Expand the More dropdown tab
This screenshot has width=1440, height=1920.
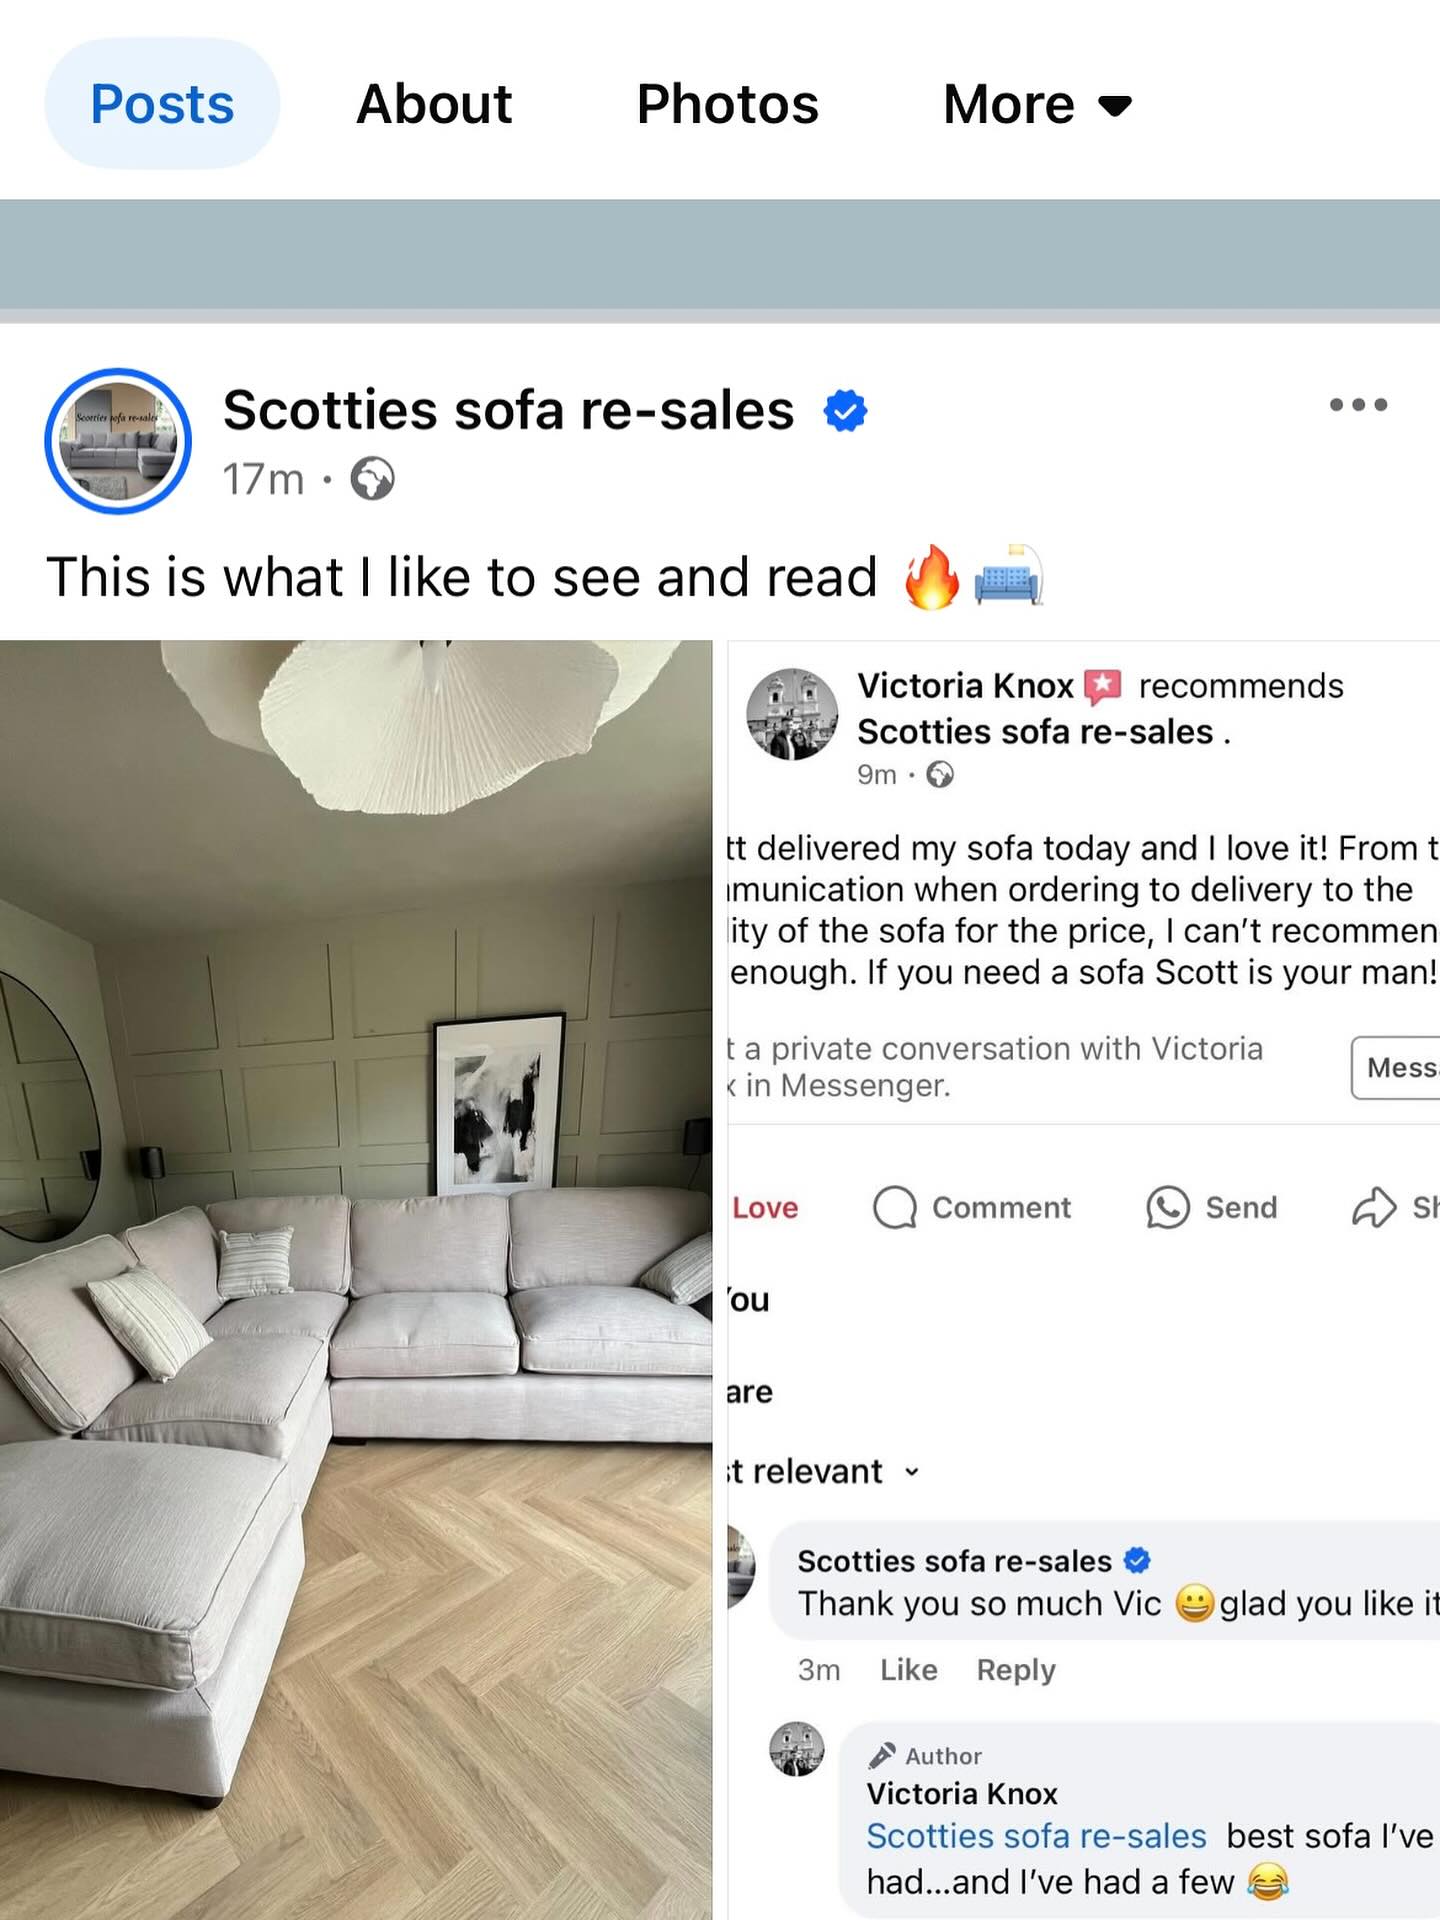click(1037, 104)
